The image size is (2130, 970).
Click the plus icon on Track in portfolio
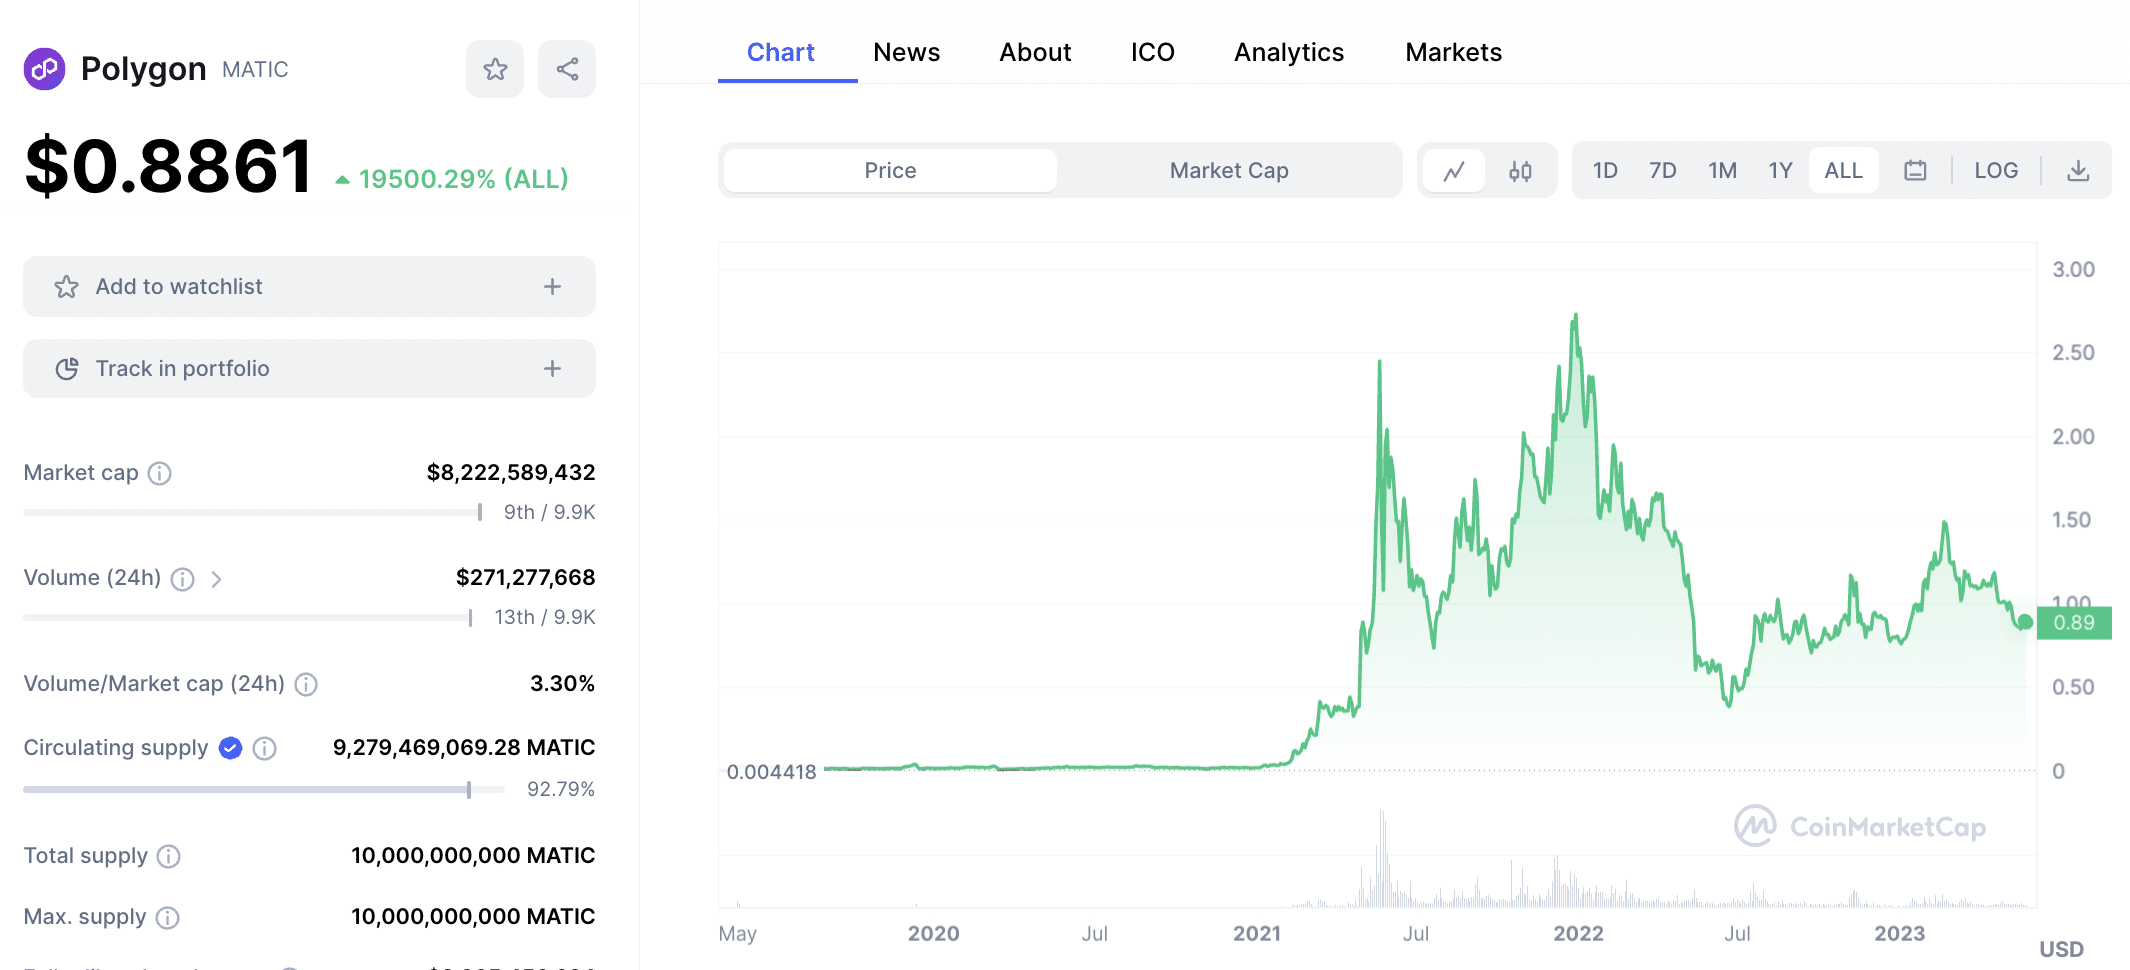pyautogui.click(x=552, y=369)
